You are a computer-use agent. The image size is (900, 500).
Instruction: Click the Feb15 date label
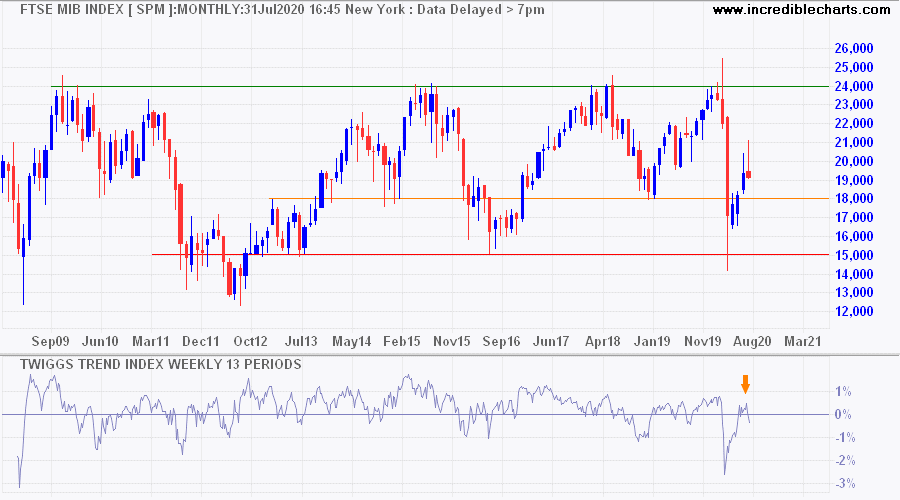402,342
